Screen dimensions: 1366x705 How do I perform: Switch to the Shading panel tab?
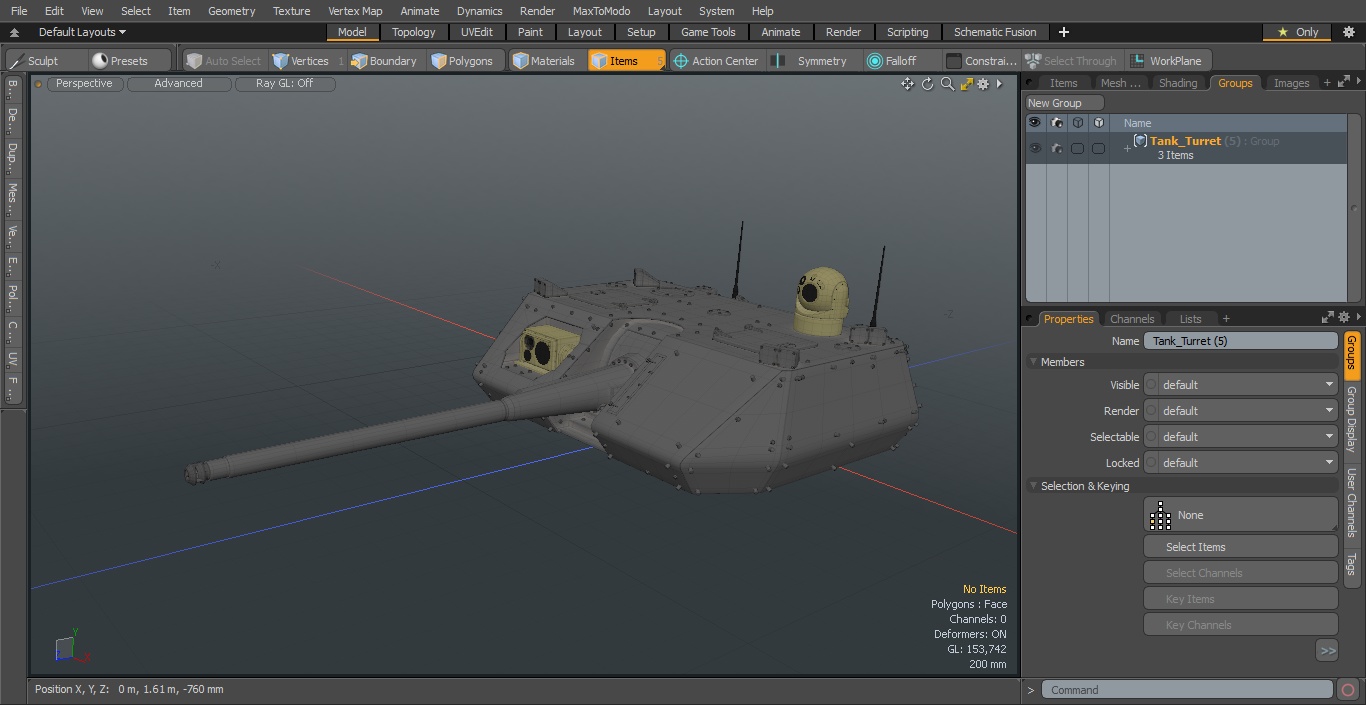click(x=1178, y=83)
